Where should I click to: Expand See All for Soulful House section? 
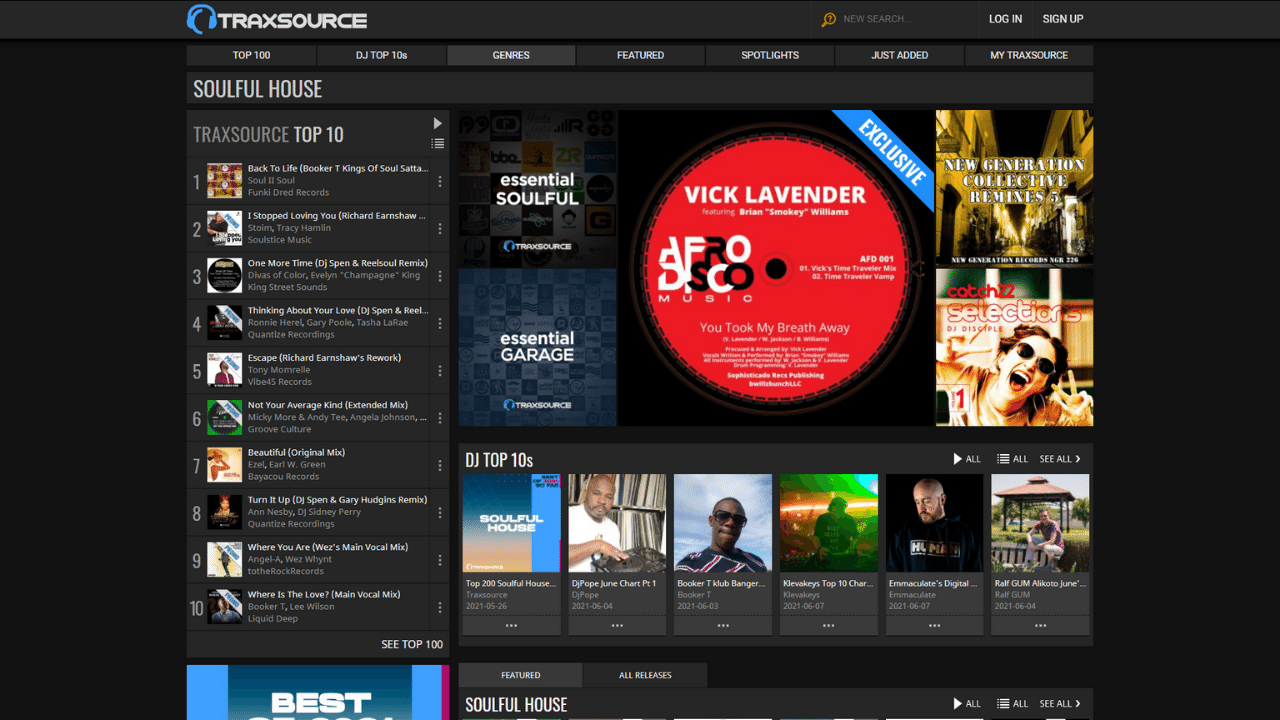(1060, 704)
